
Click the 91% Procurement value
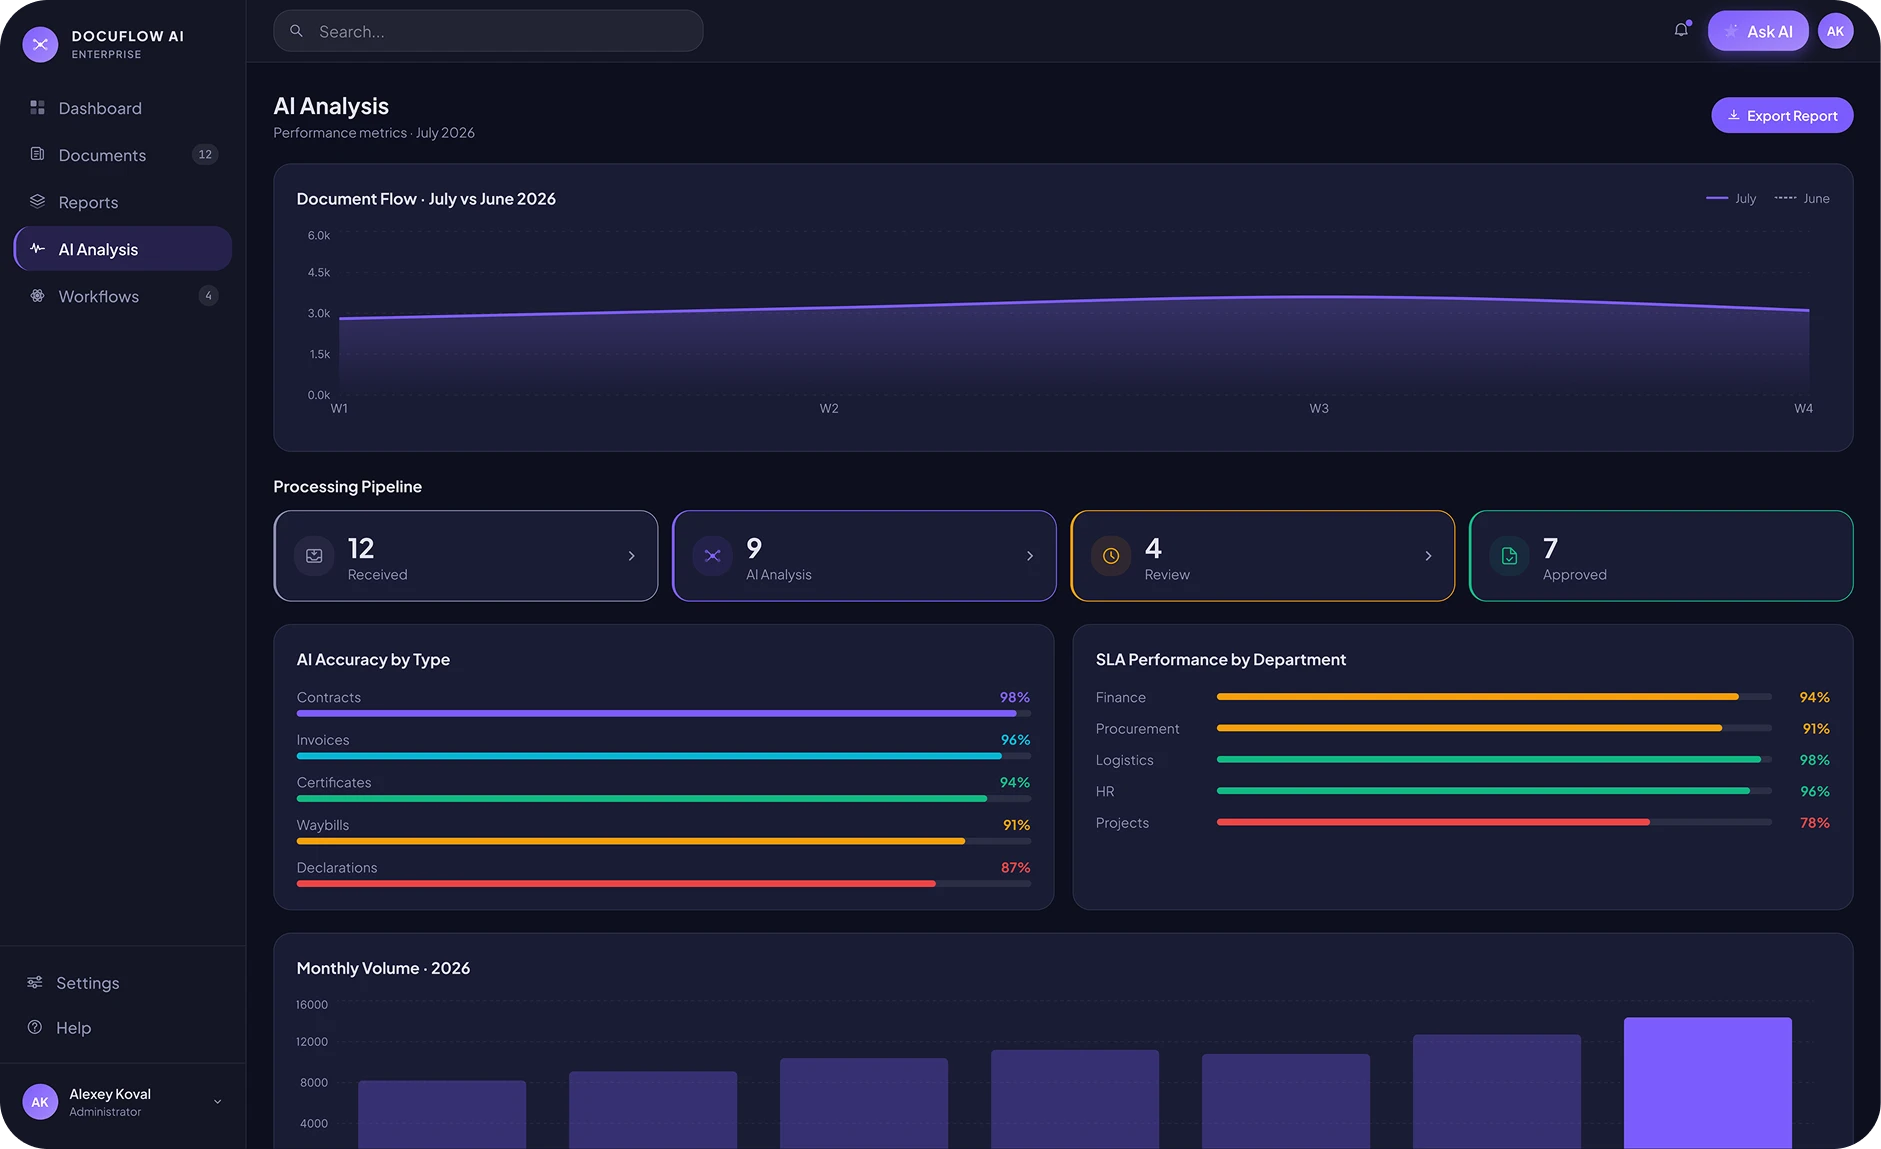coord(1816,729)
